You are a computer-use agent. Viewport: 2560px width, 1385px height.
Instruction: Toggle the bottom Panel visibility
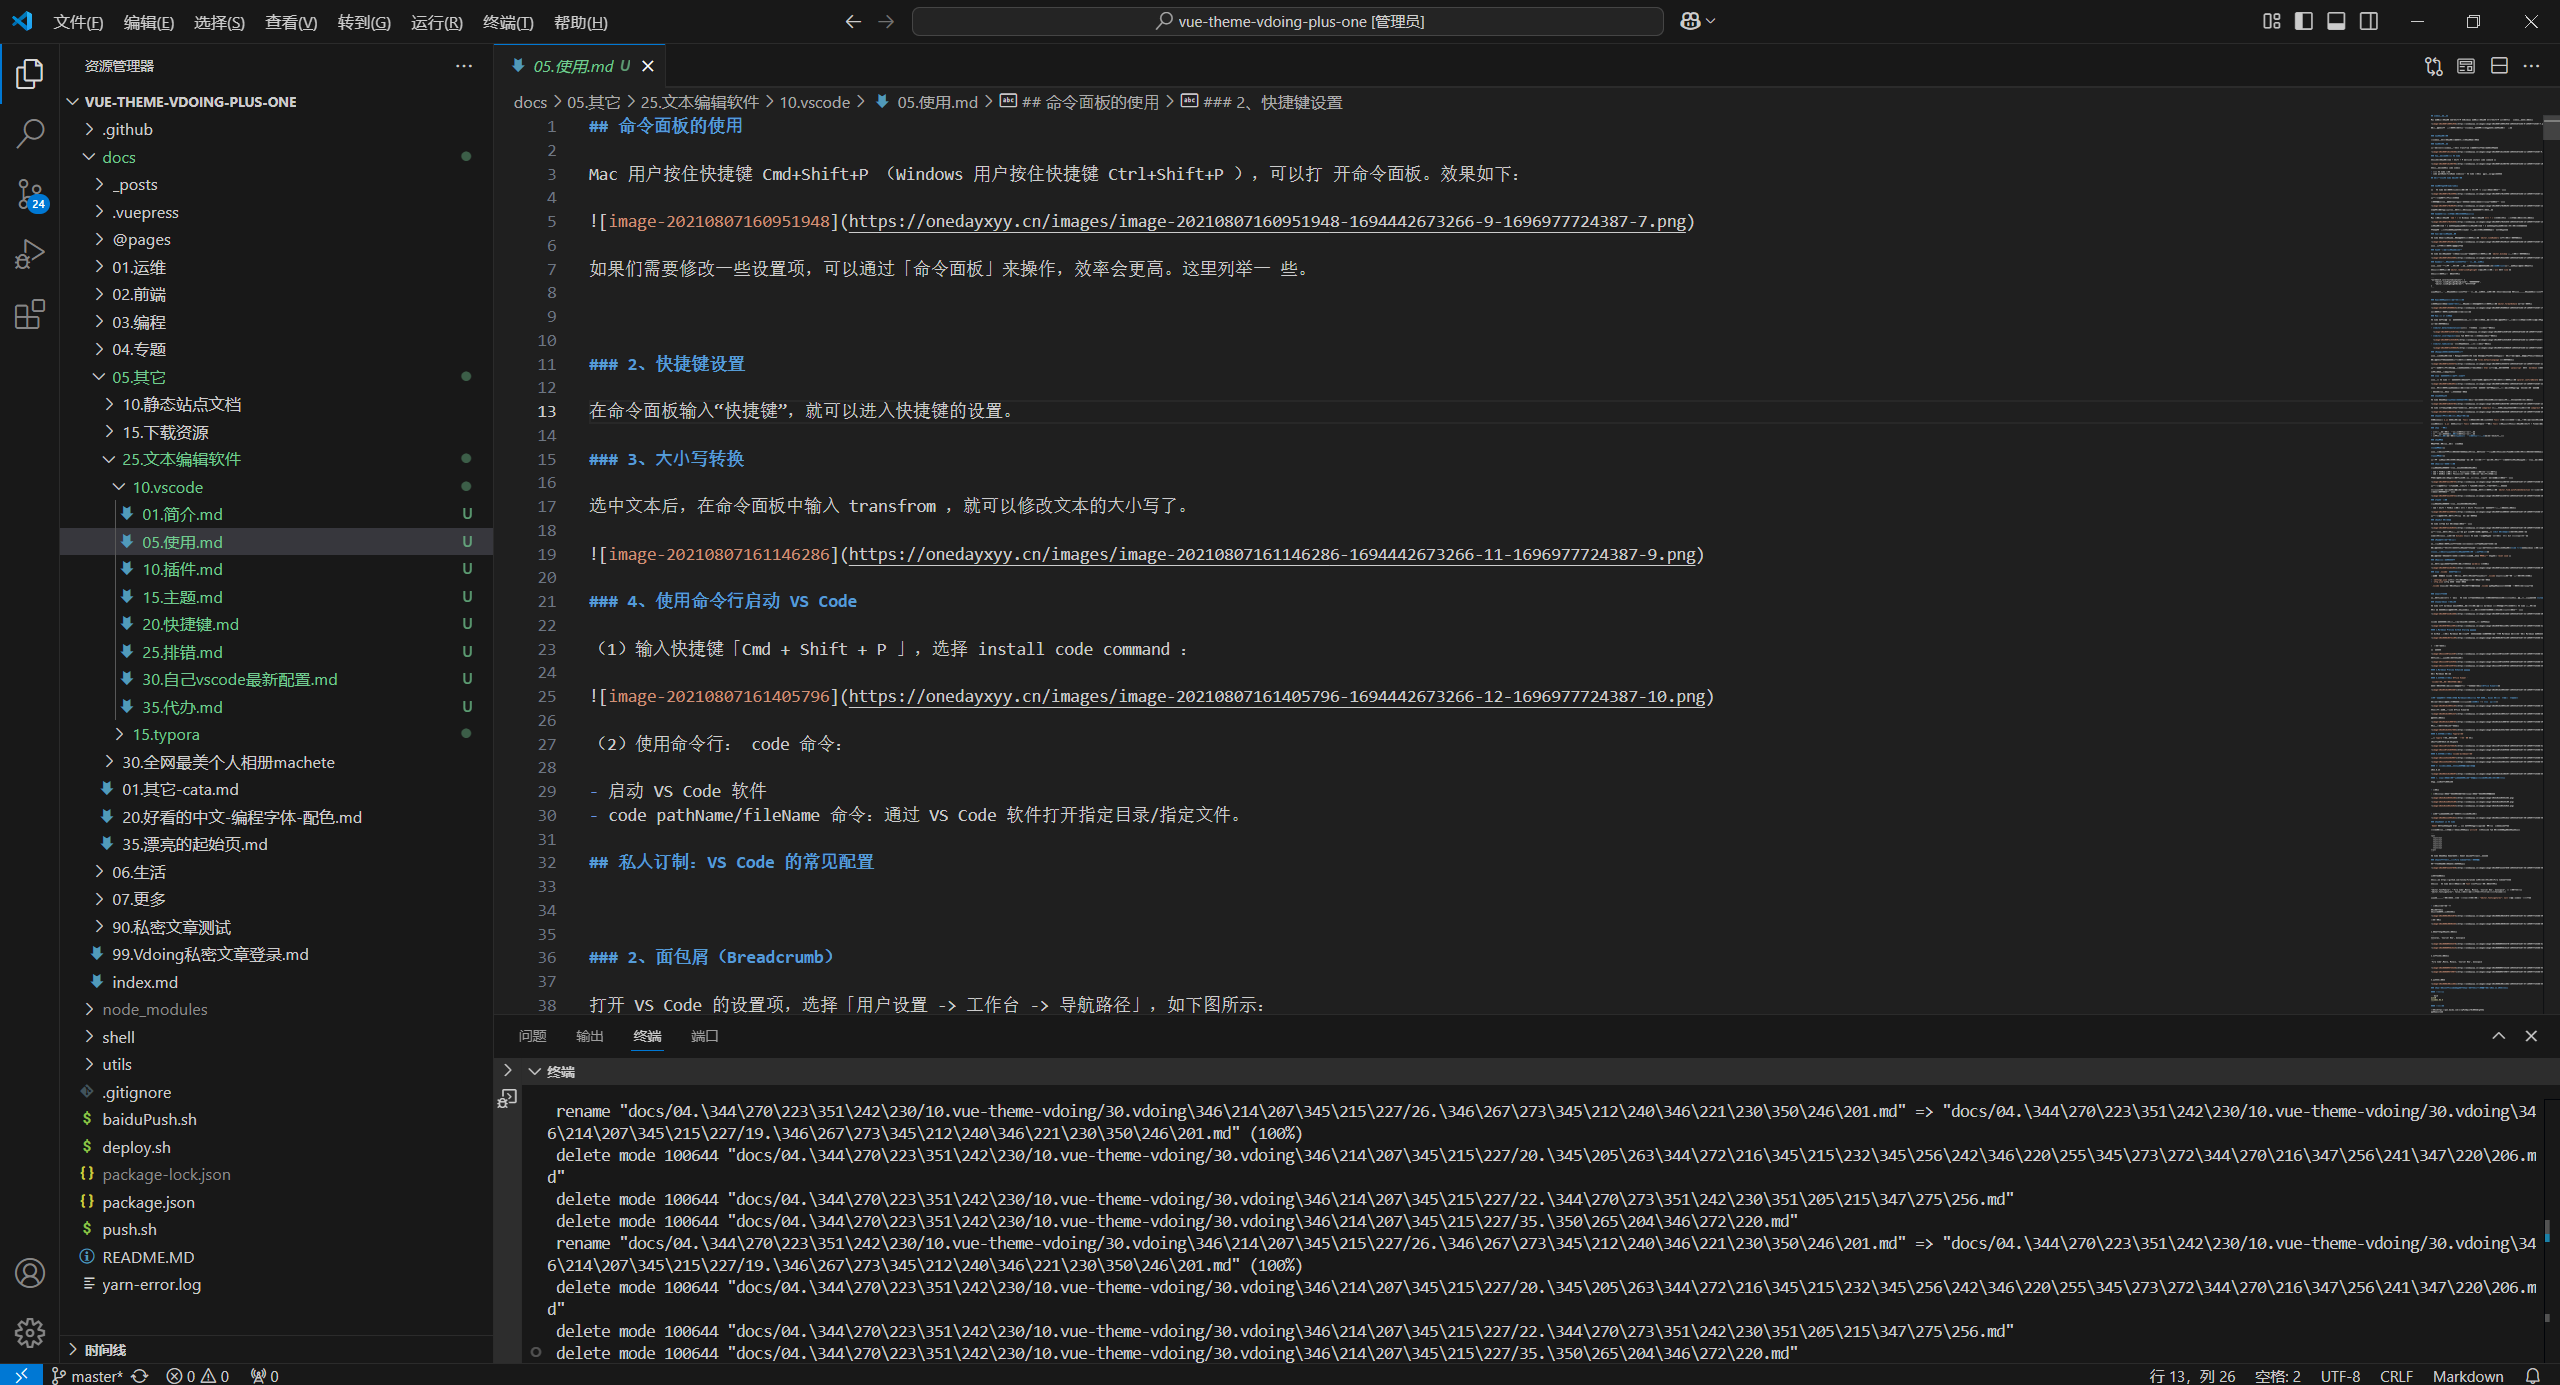(2336, 21)
